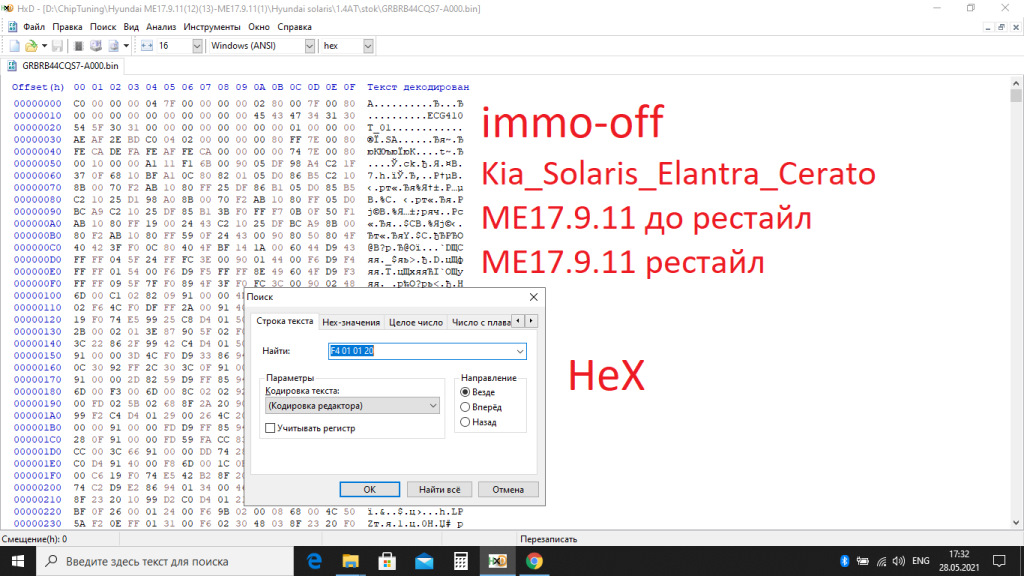This screenshot has height=576, width=1024.
Task: Click the battery tray icon
Action: click(863, 561)
